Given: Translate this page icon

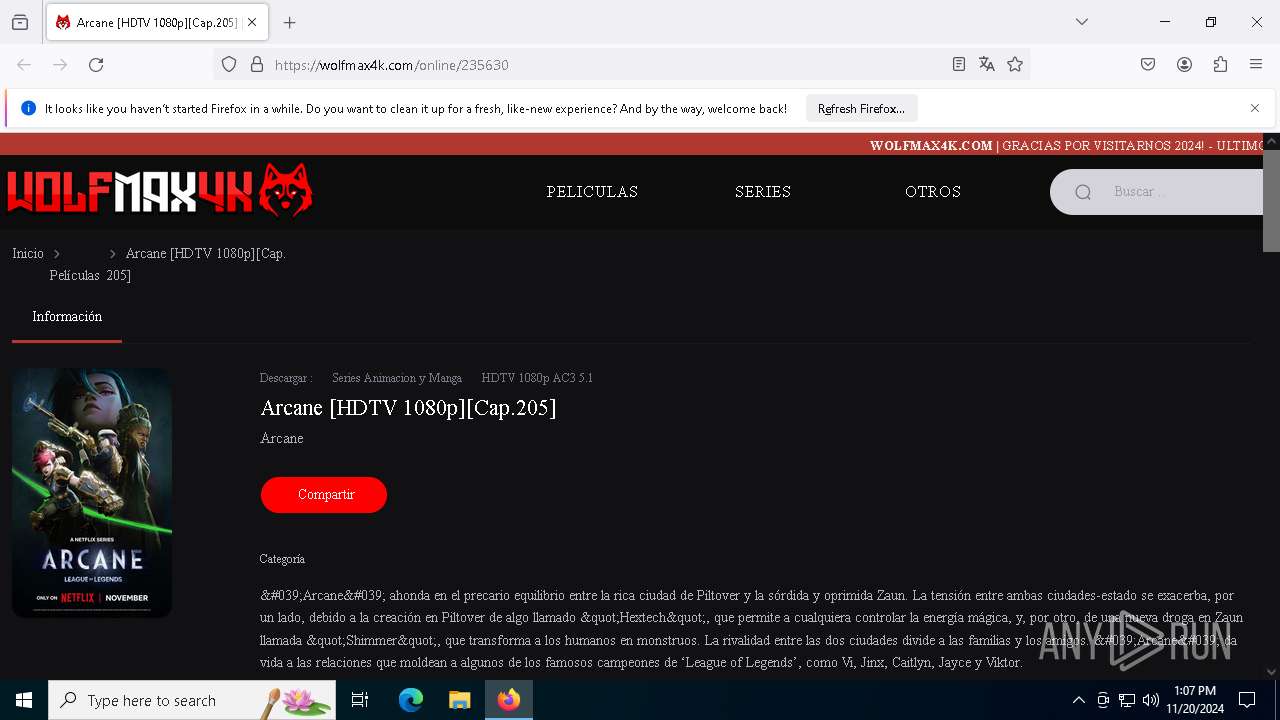Looking at the screenshot, I should (987, 65).
